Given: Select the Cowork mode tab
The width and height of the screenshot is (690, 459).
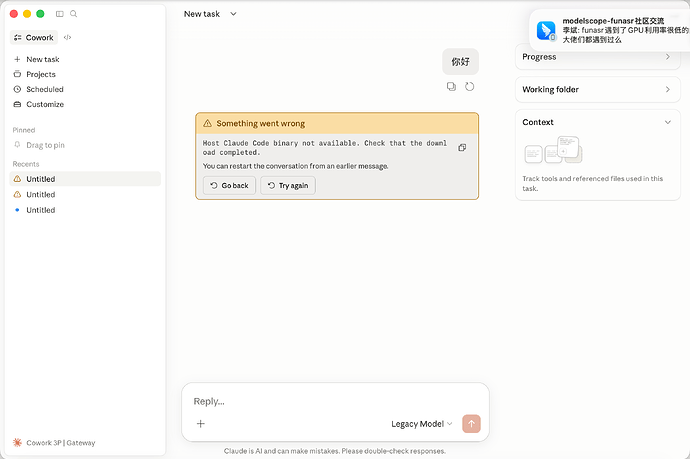Looking at the screenshot, I should [x=34, y=37].
